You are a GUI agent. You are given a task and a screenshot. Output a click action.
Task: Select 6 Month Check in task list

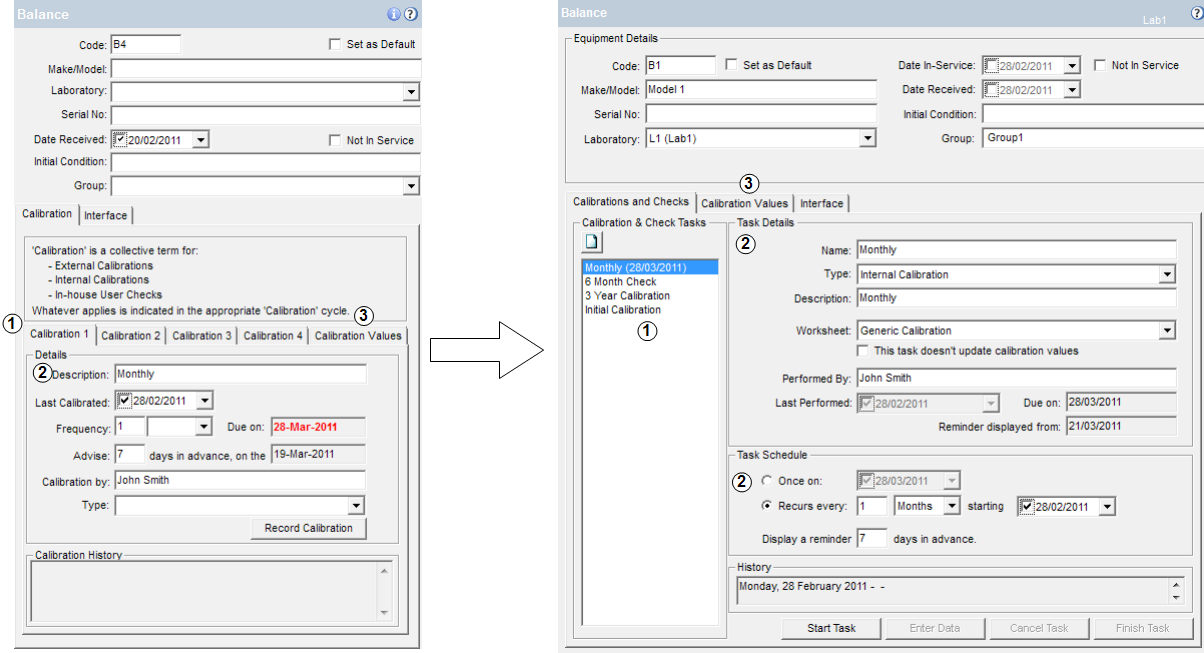point(620,282)
